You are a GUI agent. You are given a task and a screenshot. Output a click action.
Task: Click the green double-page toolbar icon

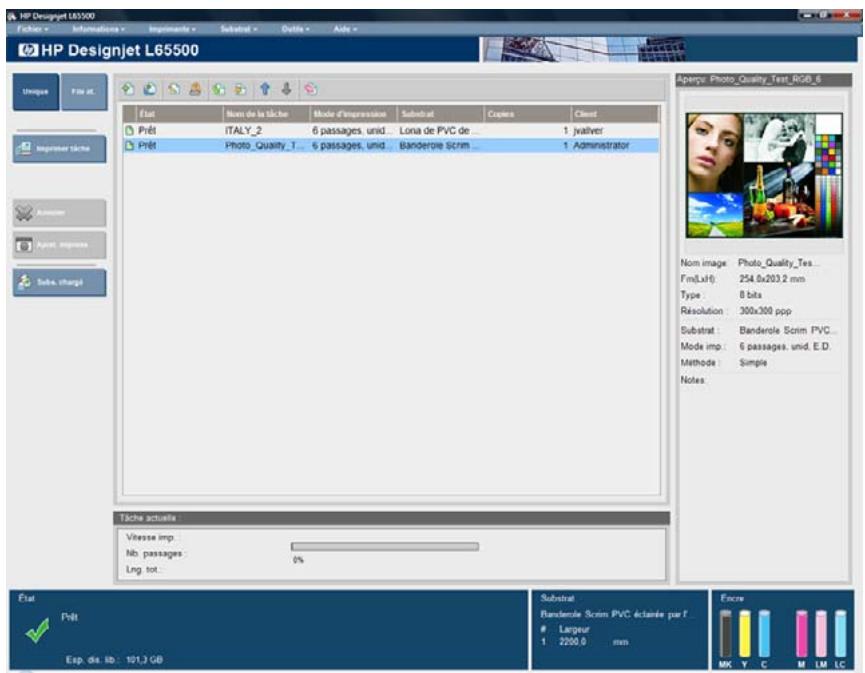(x=219, y=89)
